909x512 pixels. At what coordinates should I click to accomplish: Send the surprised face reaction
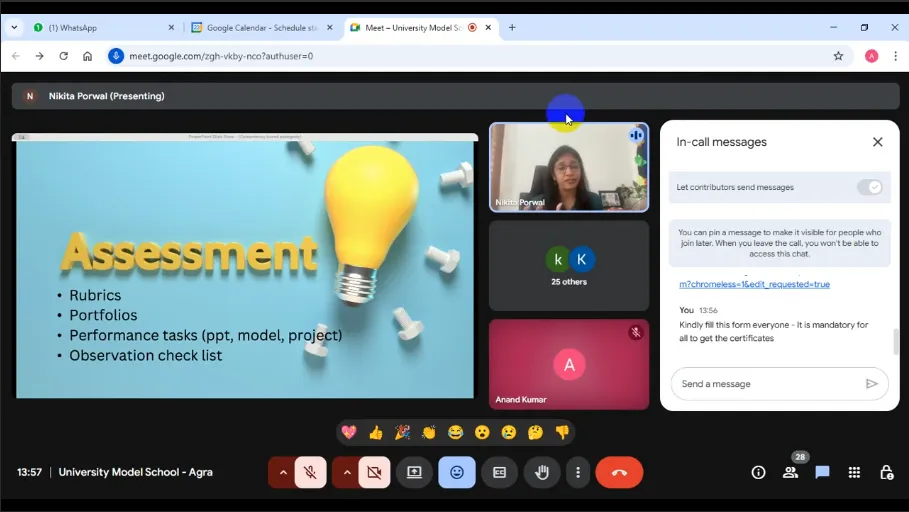(482, 432)
